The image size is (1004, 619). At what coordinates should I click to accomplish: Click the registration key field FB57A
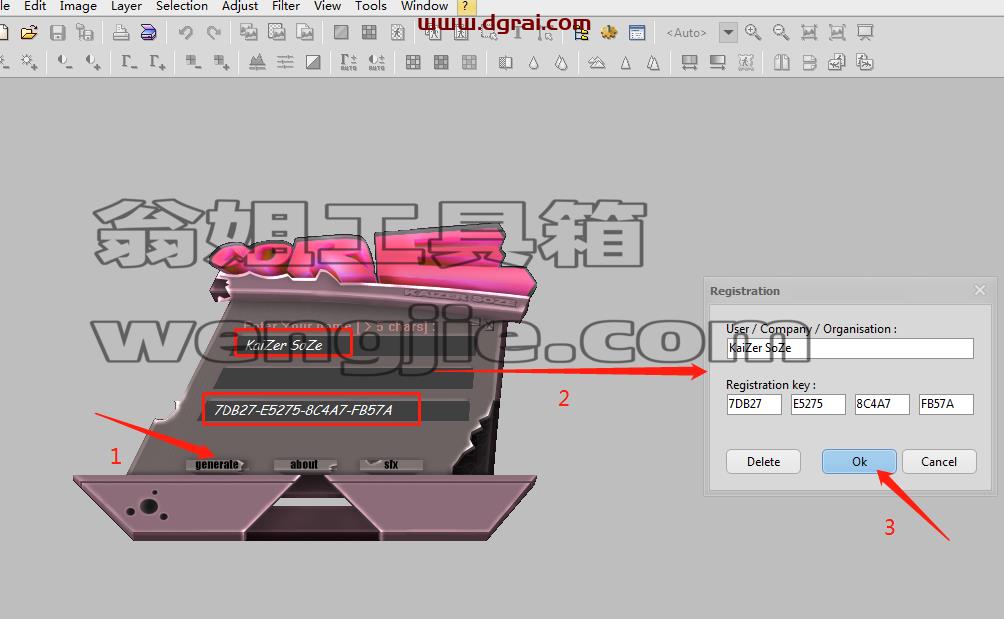[x=946, y=404]
